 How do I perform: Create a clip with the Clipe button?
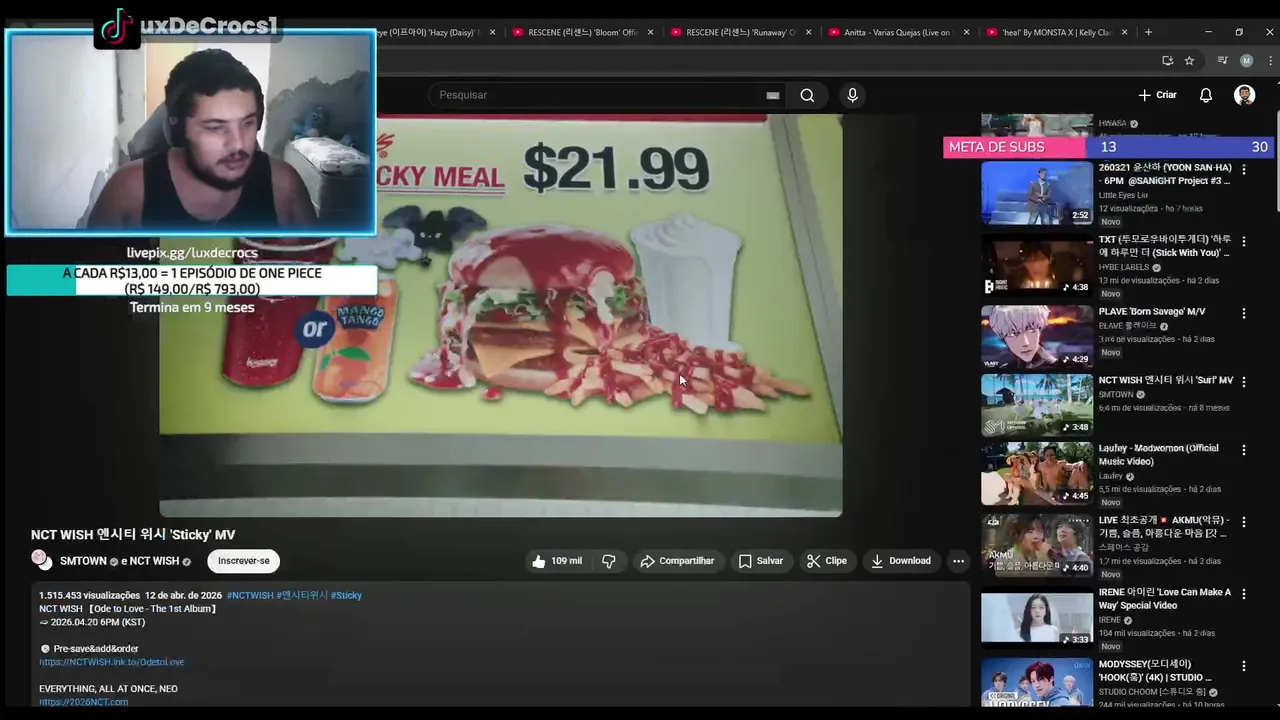pyautogui.click(x=827, y=561)
